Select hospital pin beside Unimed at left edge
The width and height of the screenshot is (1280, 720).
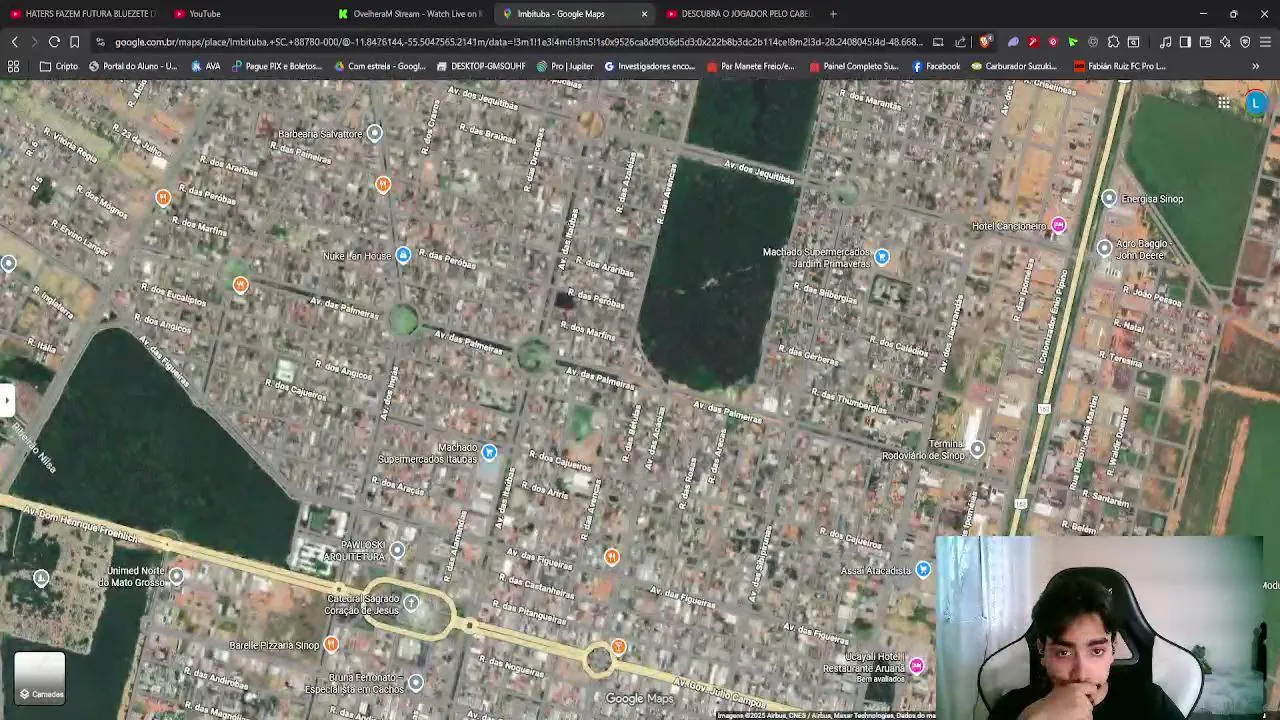pos(41,578)
